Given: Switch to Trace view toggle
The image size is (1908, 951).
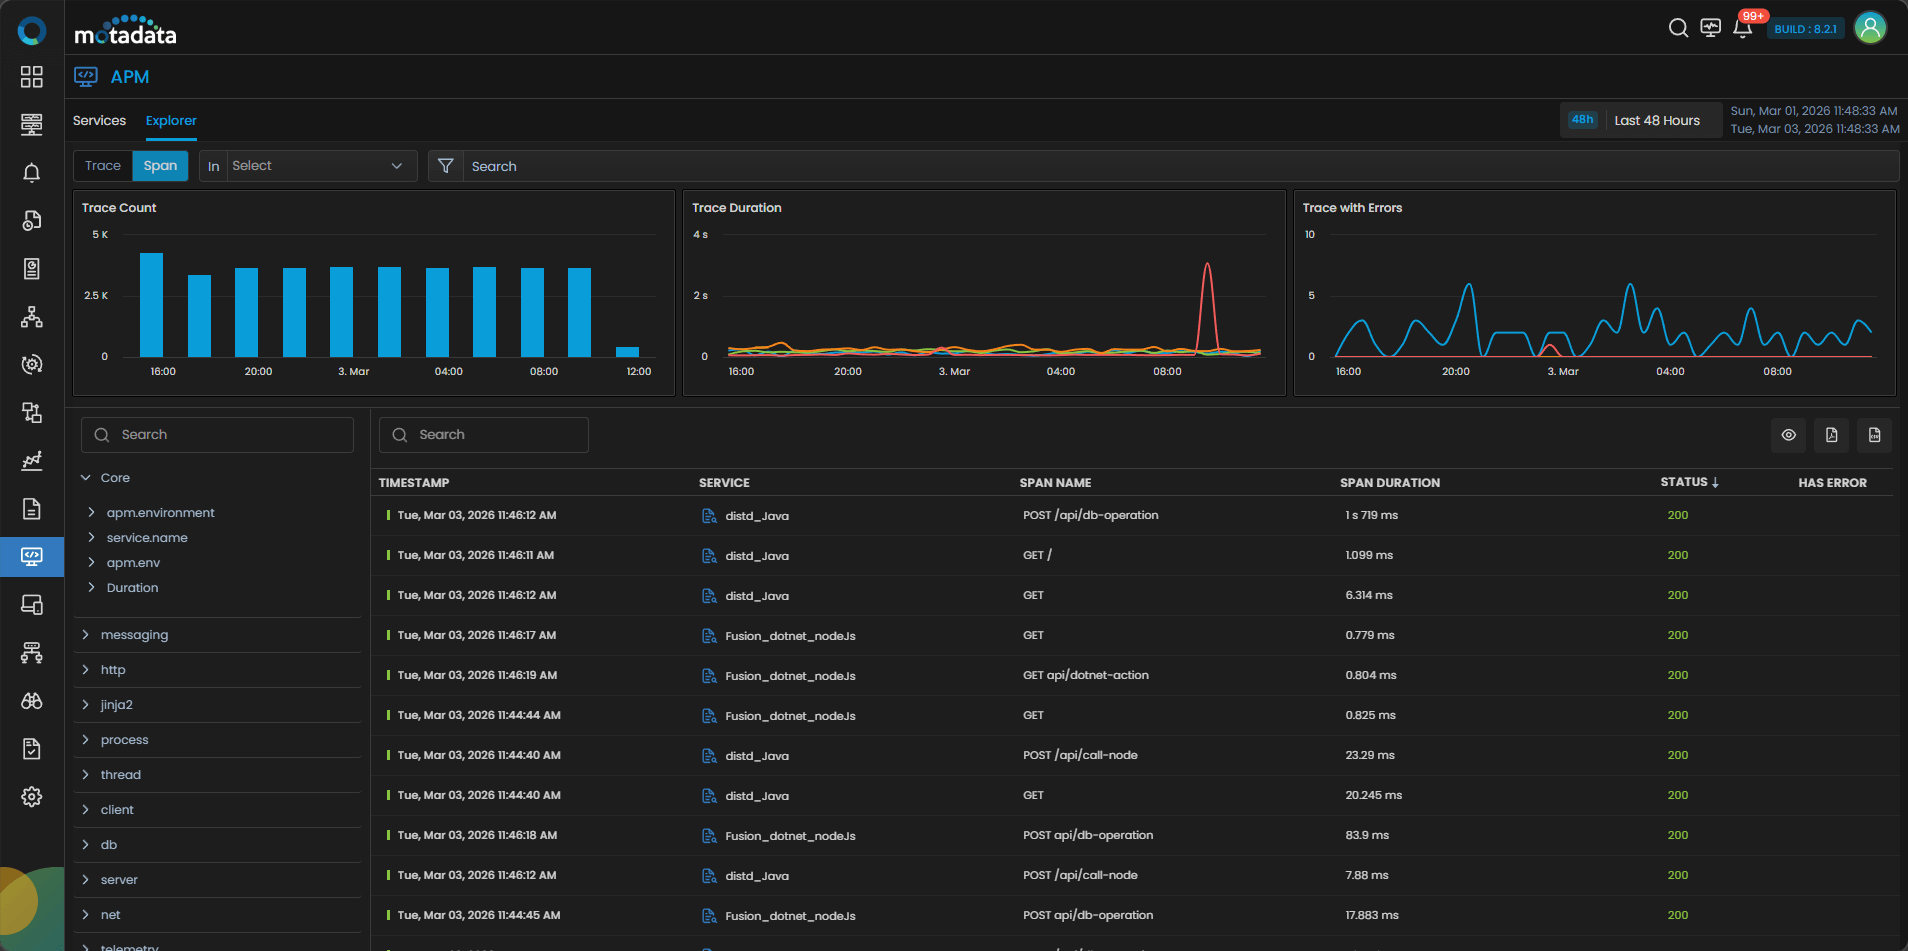Looking at the screenshot, I should (x=103, y=166).
